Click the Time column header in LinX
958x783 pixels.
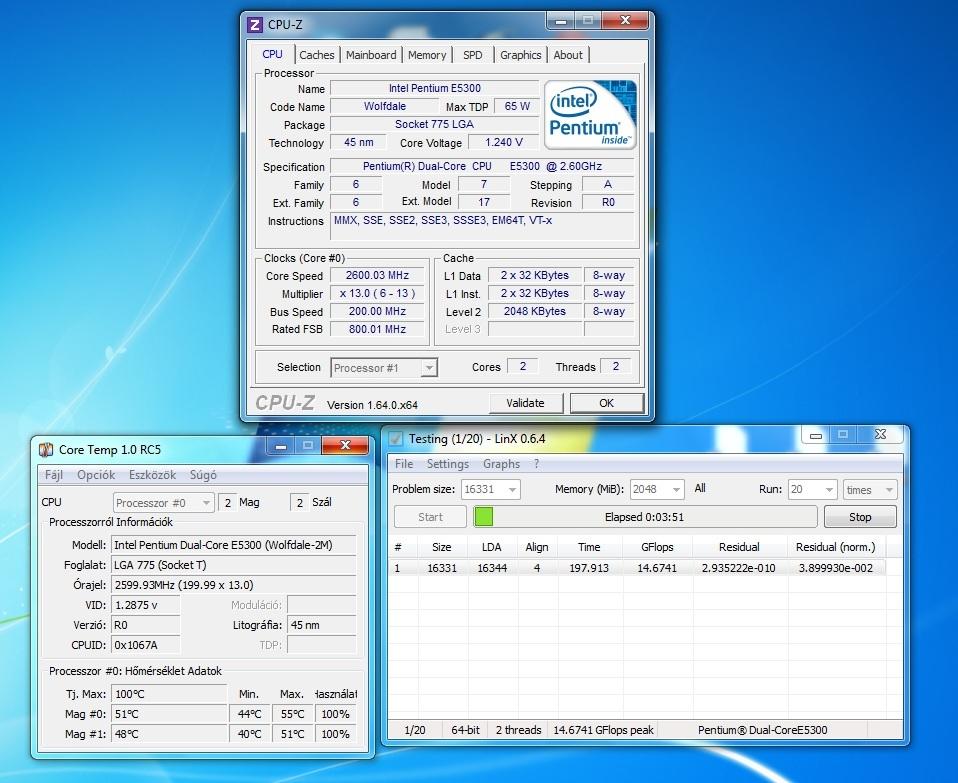point(589,547)
